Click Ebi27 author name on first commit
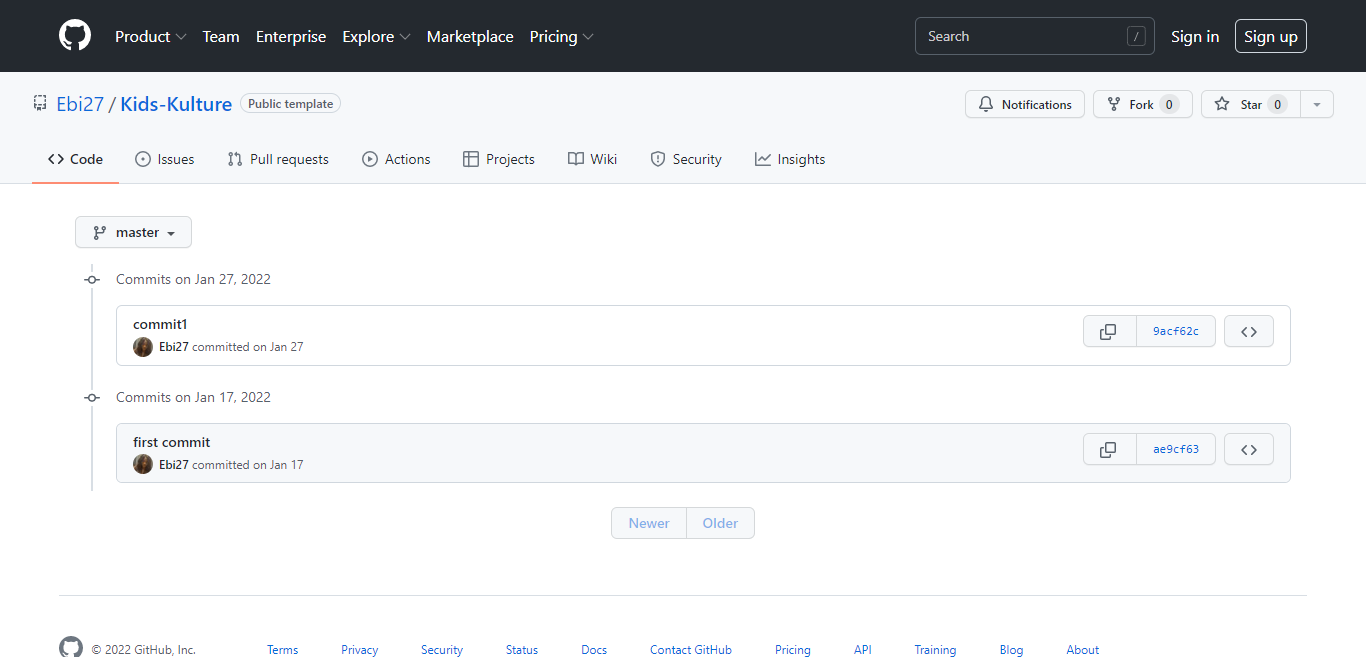Screen dimensions: 1366x657 tap(174, 465)
